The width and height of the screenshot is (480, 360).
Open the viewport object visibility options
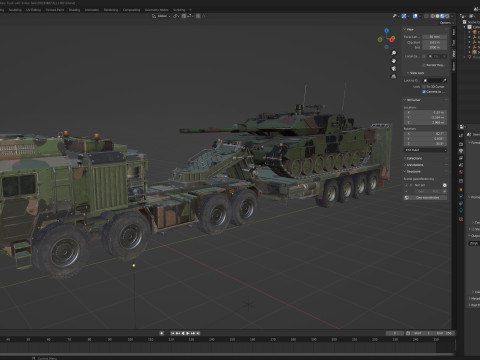[395, 16]
